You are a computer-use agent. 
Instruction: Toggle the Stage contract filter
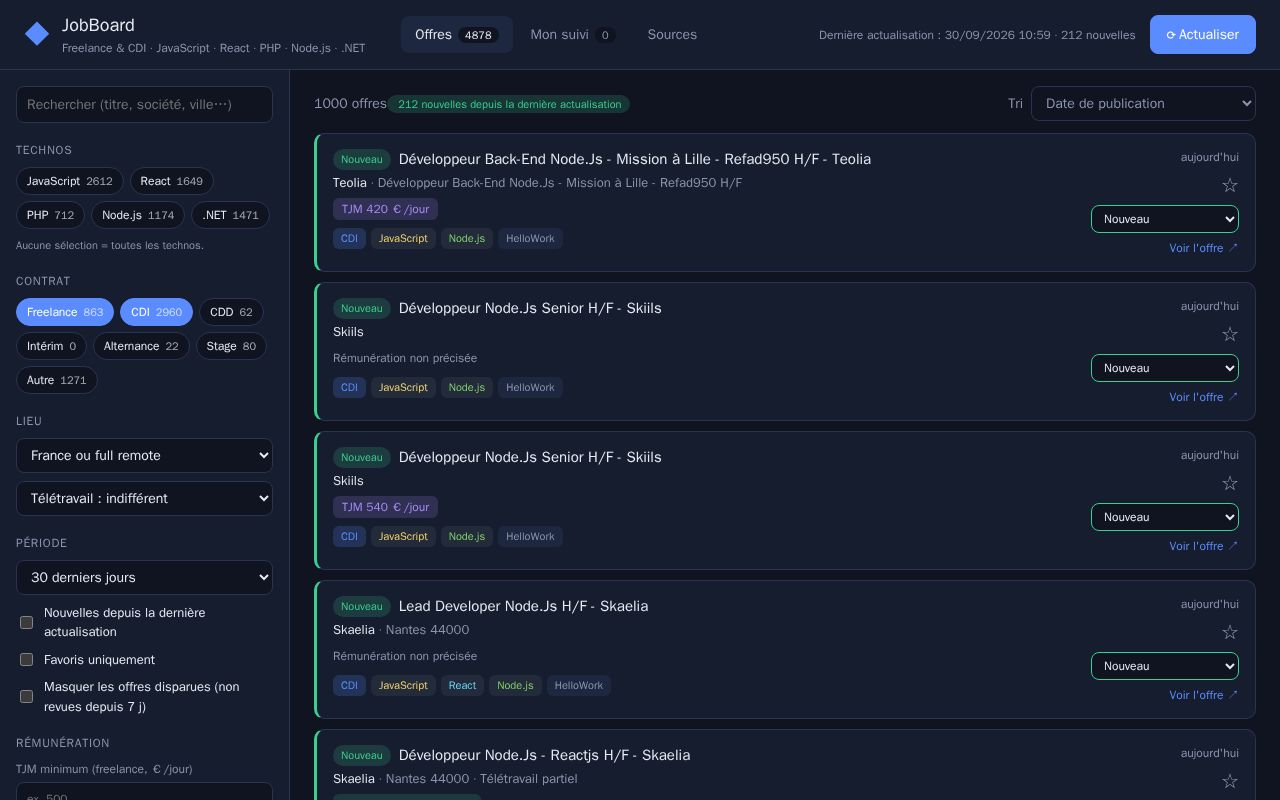pyautogui.click(x=231, y=346)
